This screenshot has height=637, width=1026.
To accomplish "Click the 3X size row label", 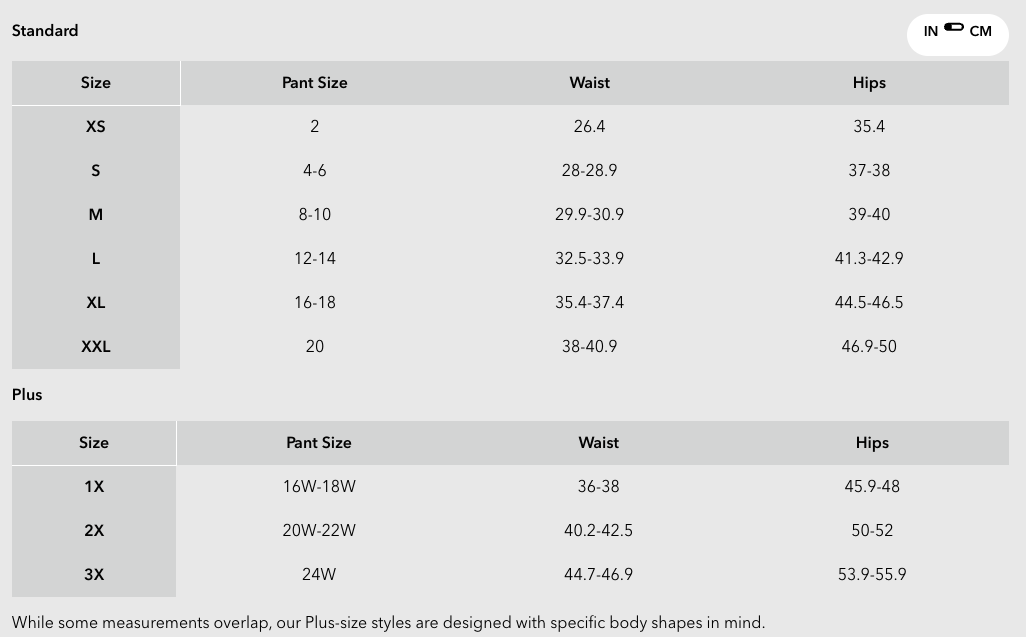I will [x=94, y=575].
